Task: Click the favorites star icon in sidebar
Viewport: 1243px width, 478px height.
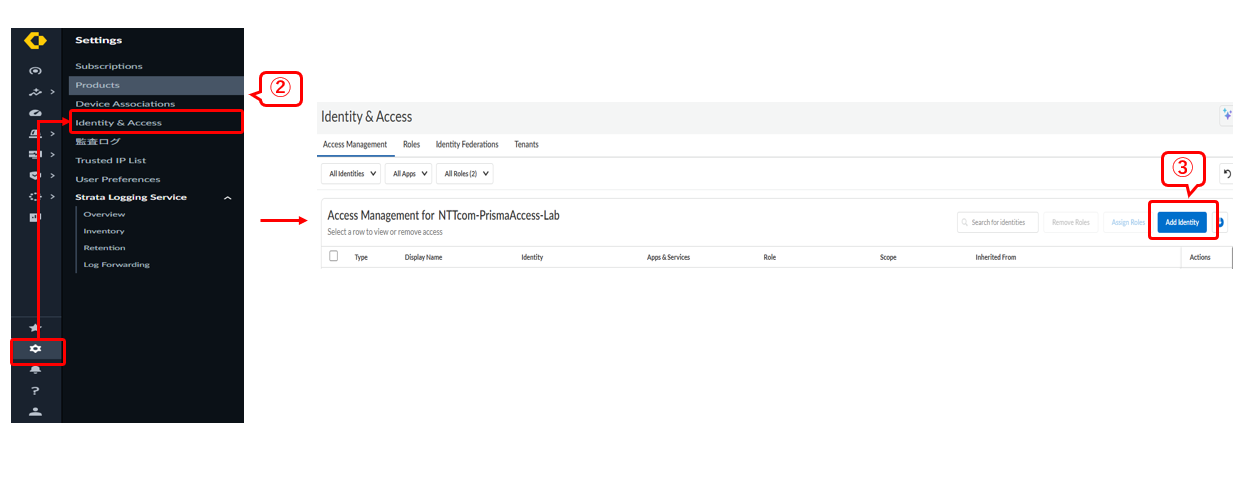Action: [36, 328]
